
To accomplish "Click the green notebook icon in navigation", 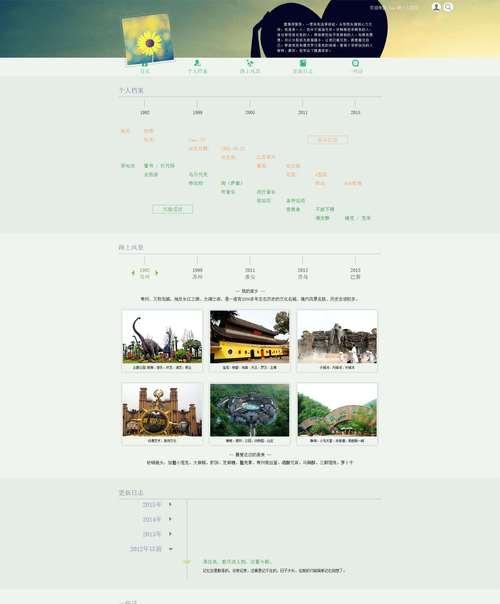I will [x=303, y=63].
